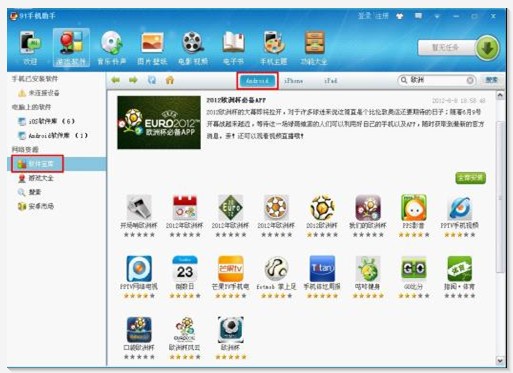Switch to the Android tab
This screenshot has width=513, height=373.
[257, 81]
